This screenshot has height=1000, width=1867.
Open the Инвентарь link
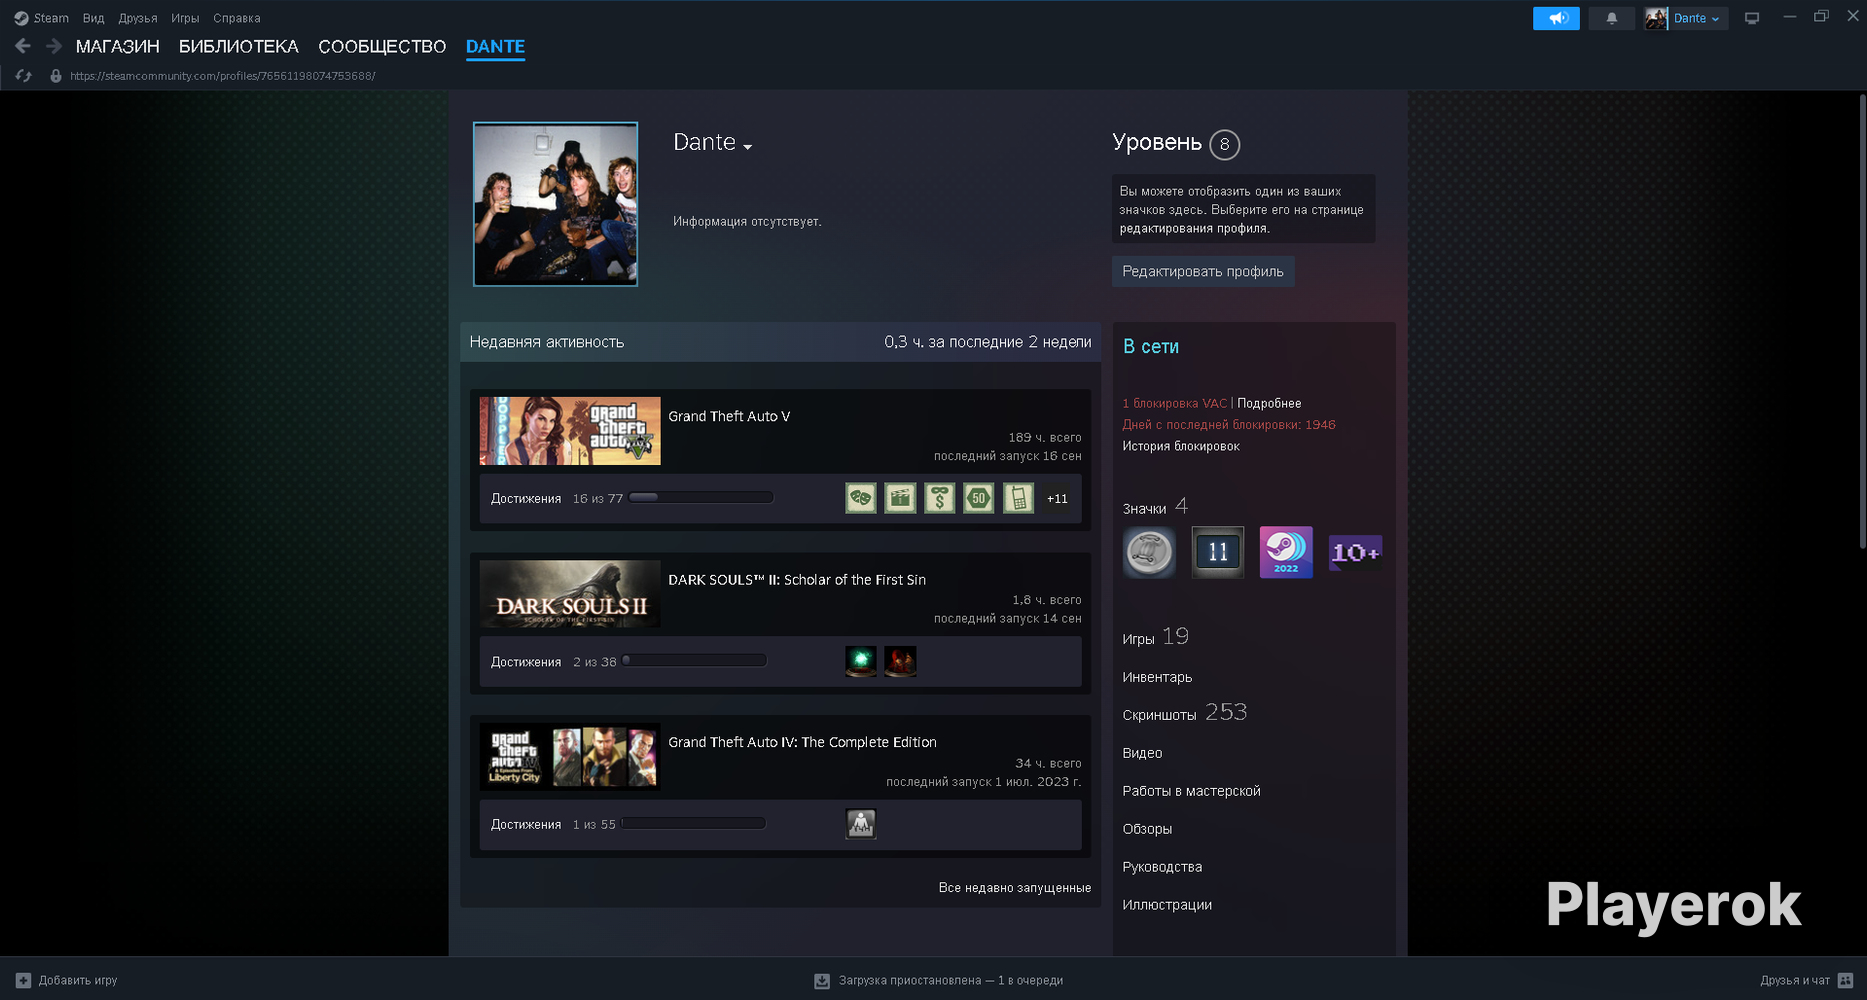click(1157, 677)
